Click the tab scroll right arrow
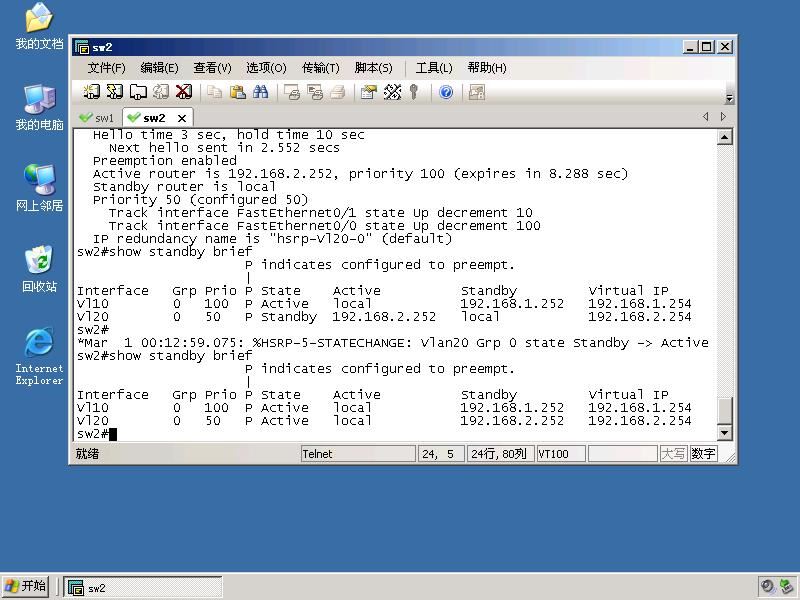 click(x=723, y=116)
